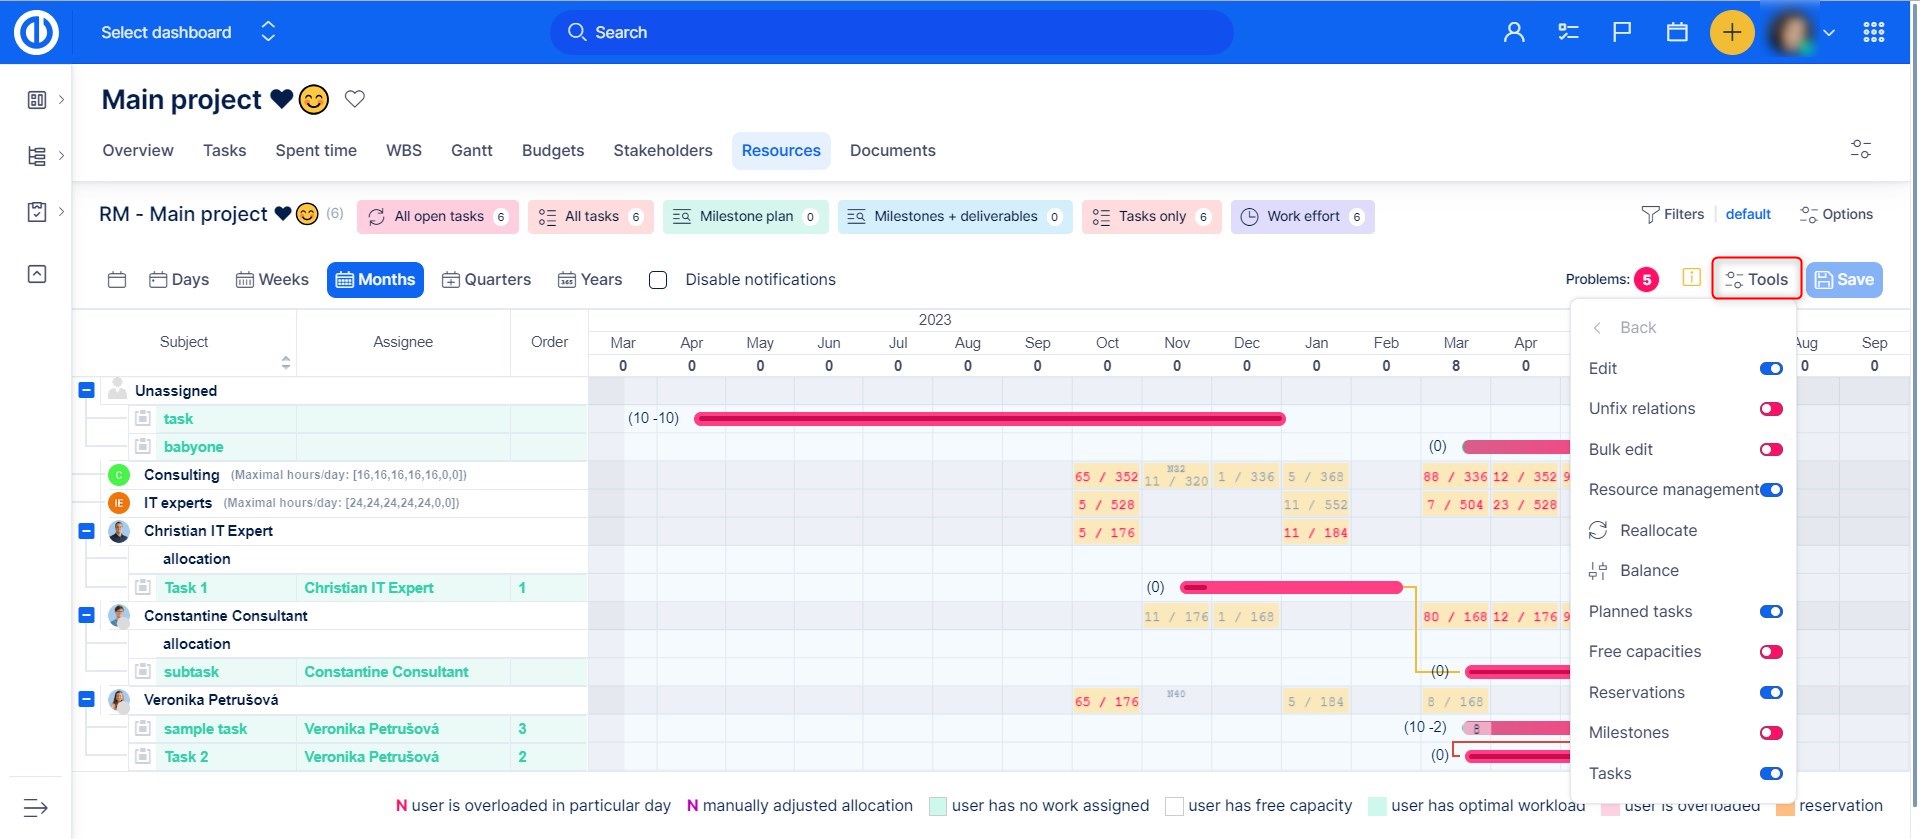The height and width of the screenshot is (839, 1920).
Task: Toggle the Free capacities switch
Action: pos(1770,652)
